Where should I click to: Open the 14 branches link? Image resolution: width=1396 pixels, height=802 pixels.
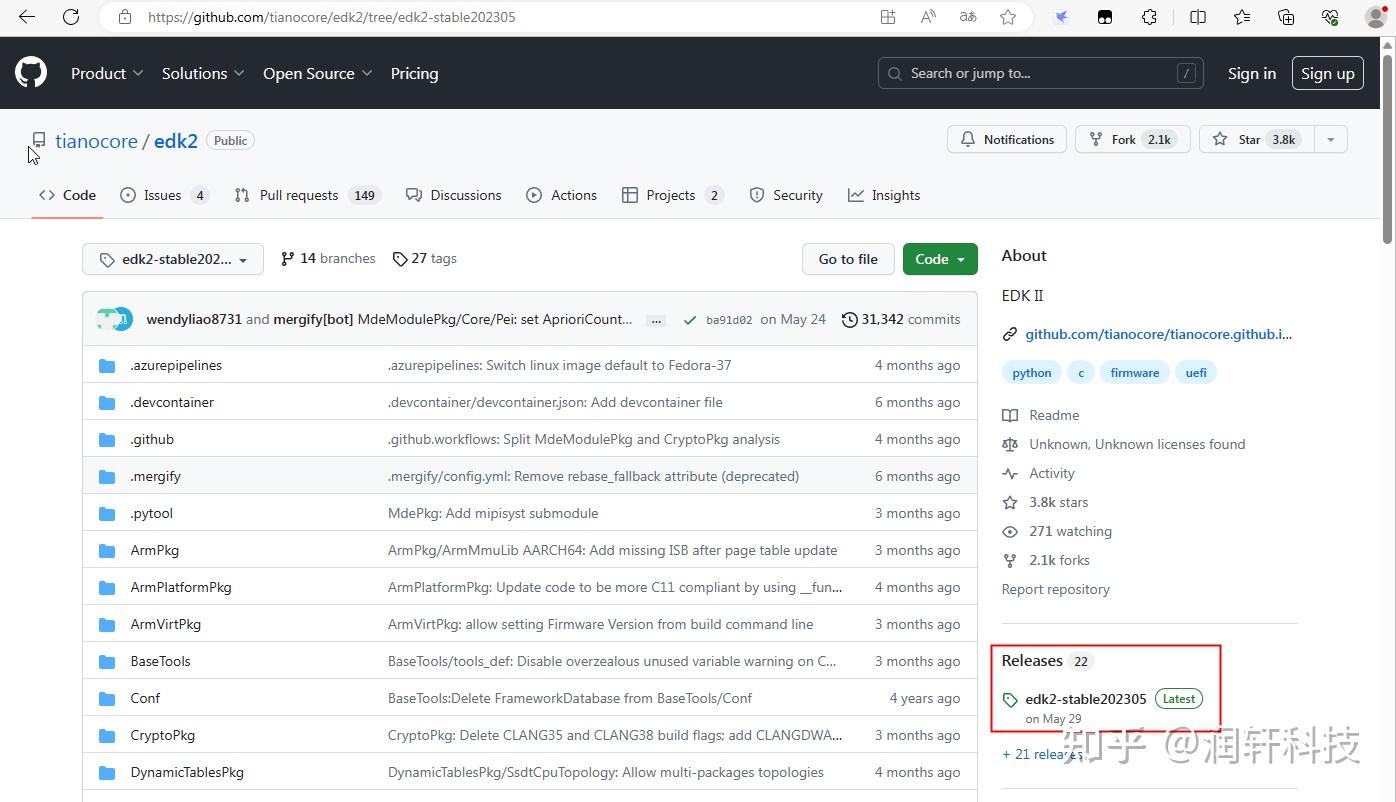tap(328, 258)
